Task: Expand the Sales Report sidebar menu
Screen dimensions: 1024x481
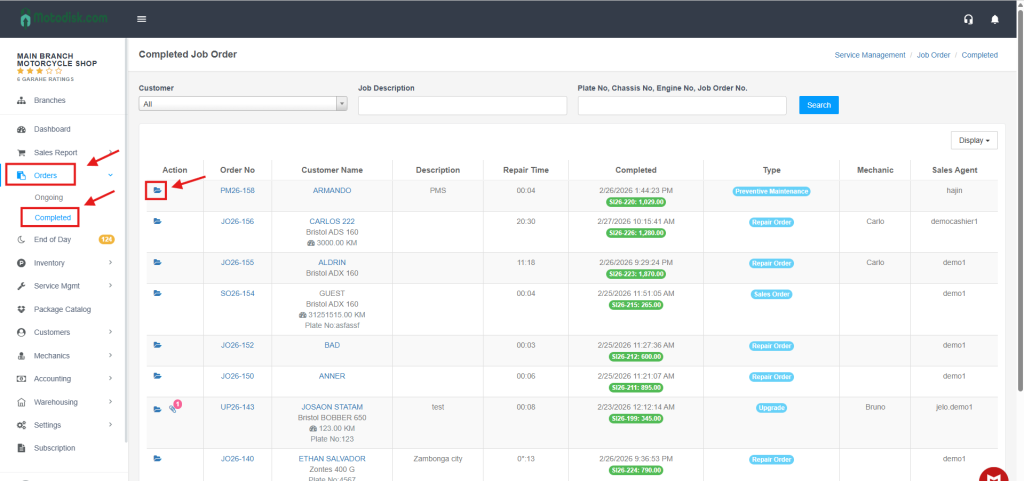Action: [x=65, y=153]
